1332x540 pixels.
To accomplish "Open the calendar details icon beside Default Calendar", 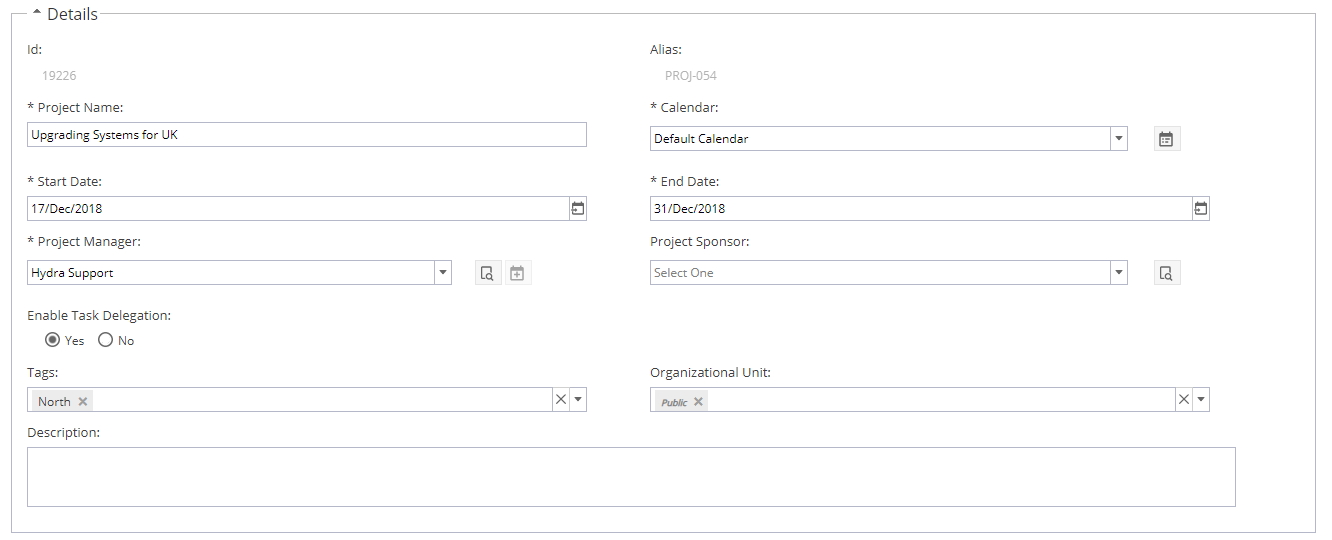I will tap(1166, 139).
